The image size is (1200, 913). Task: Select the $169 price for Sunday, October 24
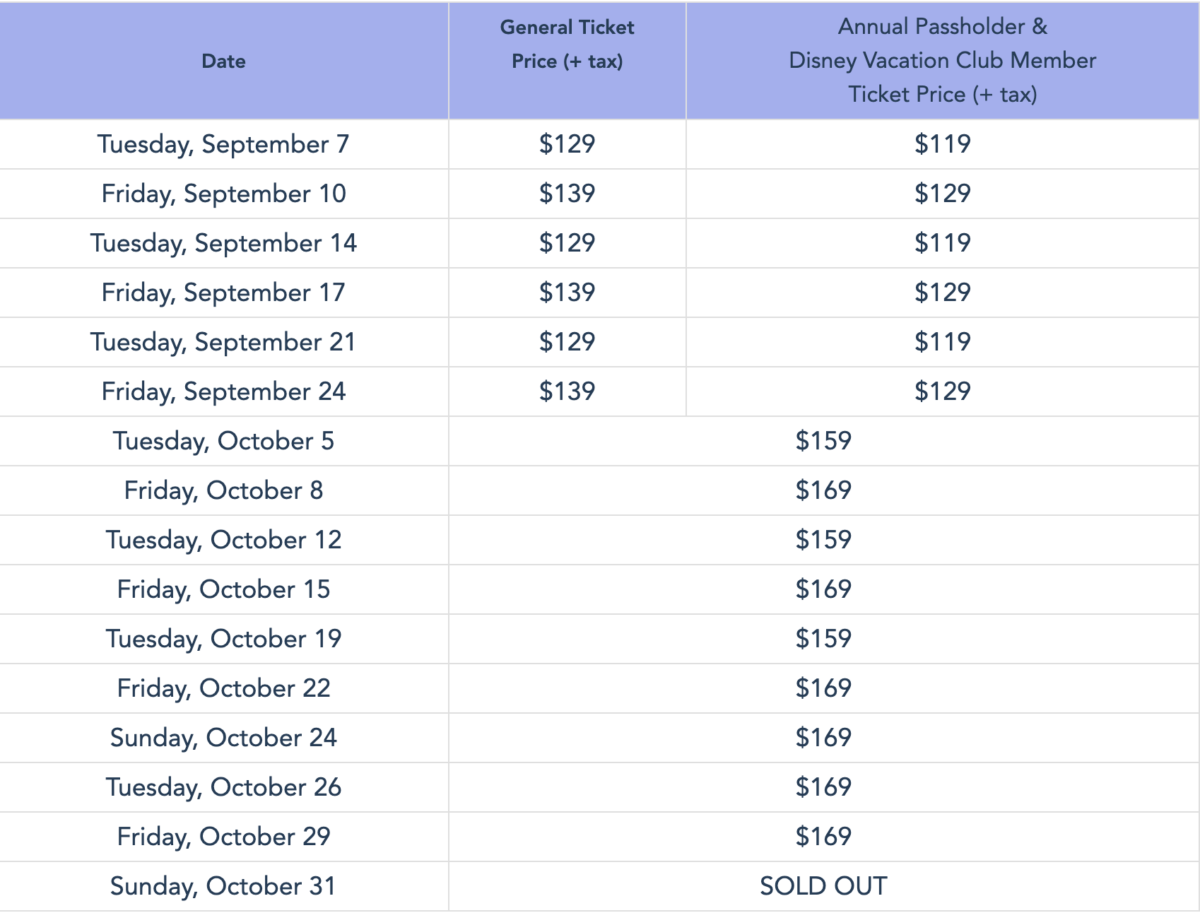pyautogui.click(x=823, y=737)
